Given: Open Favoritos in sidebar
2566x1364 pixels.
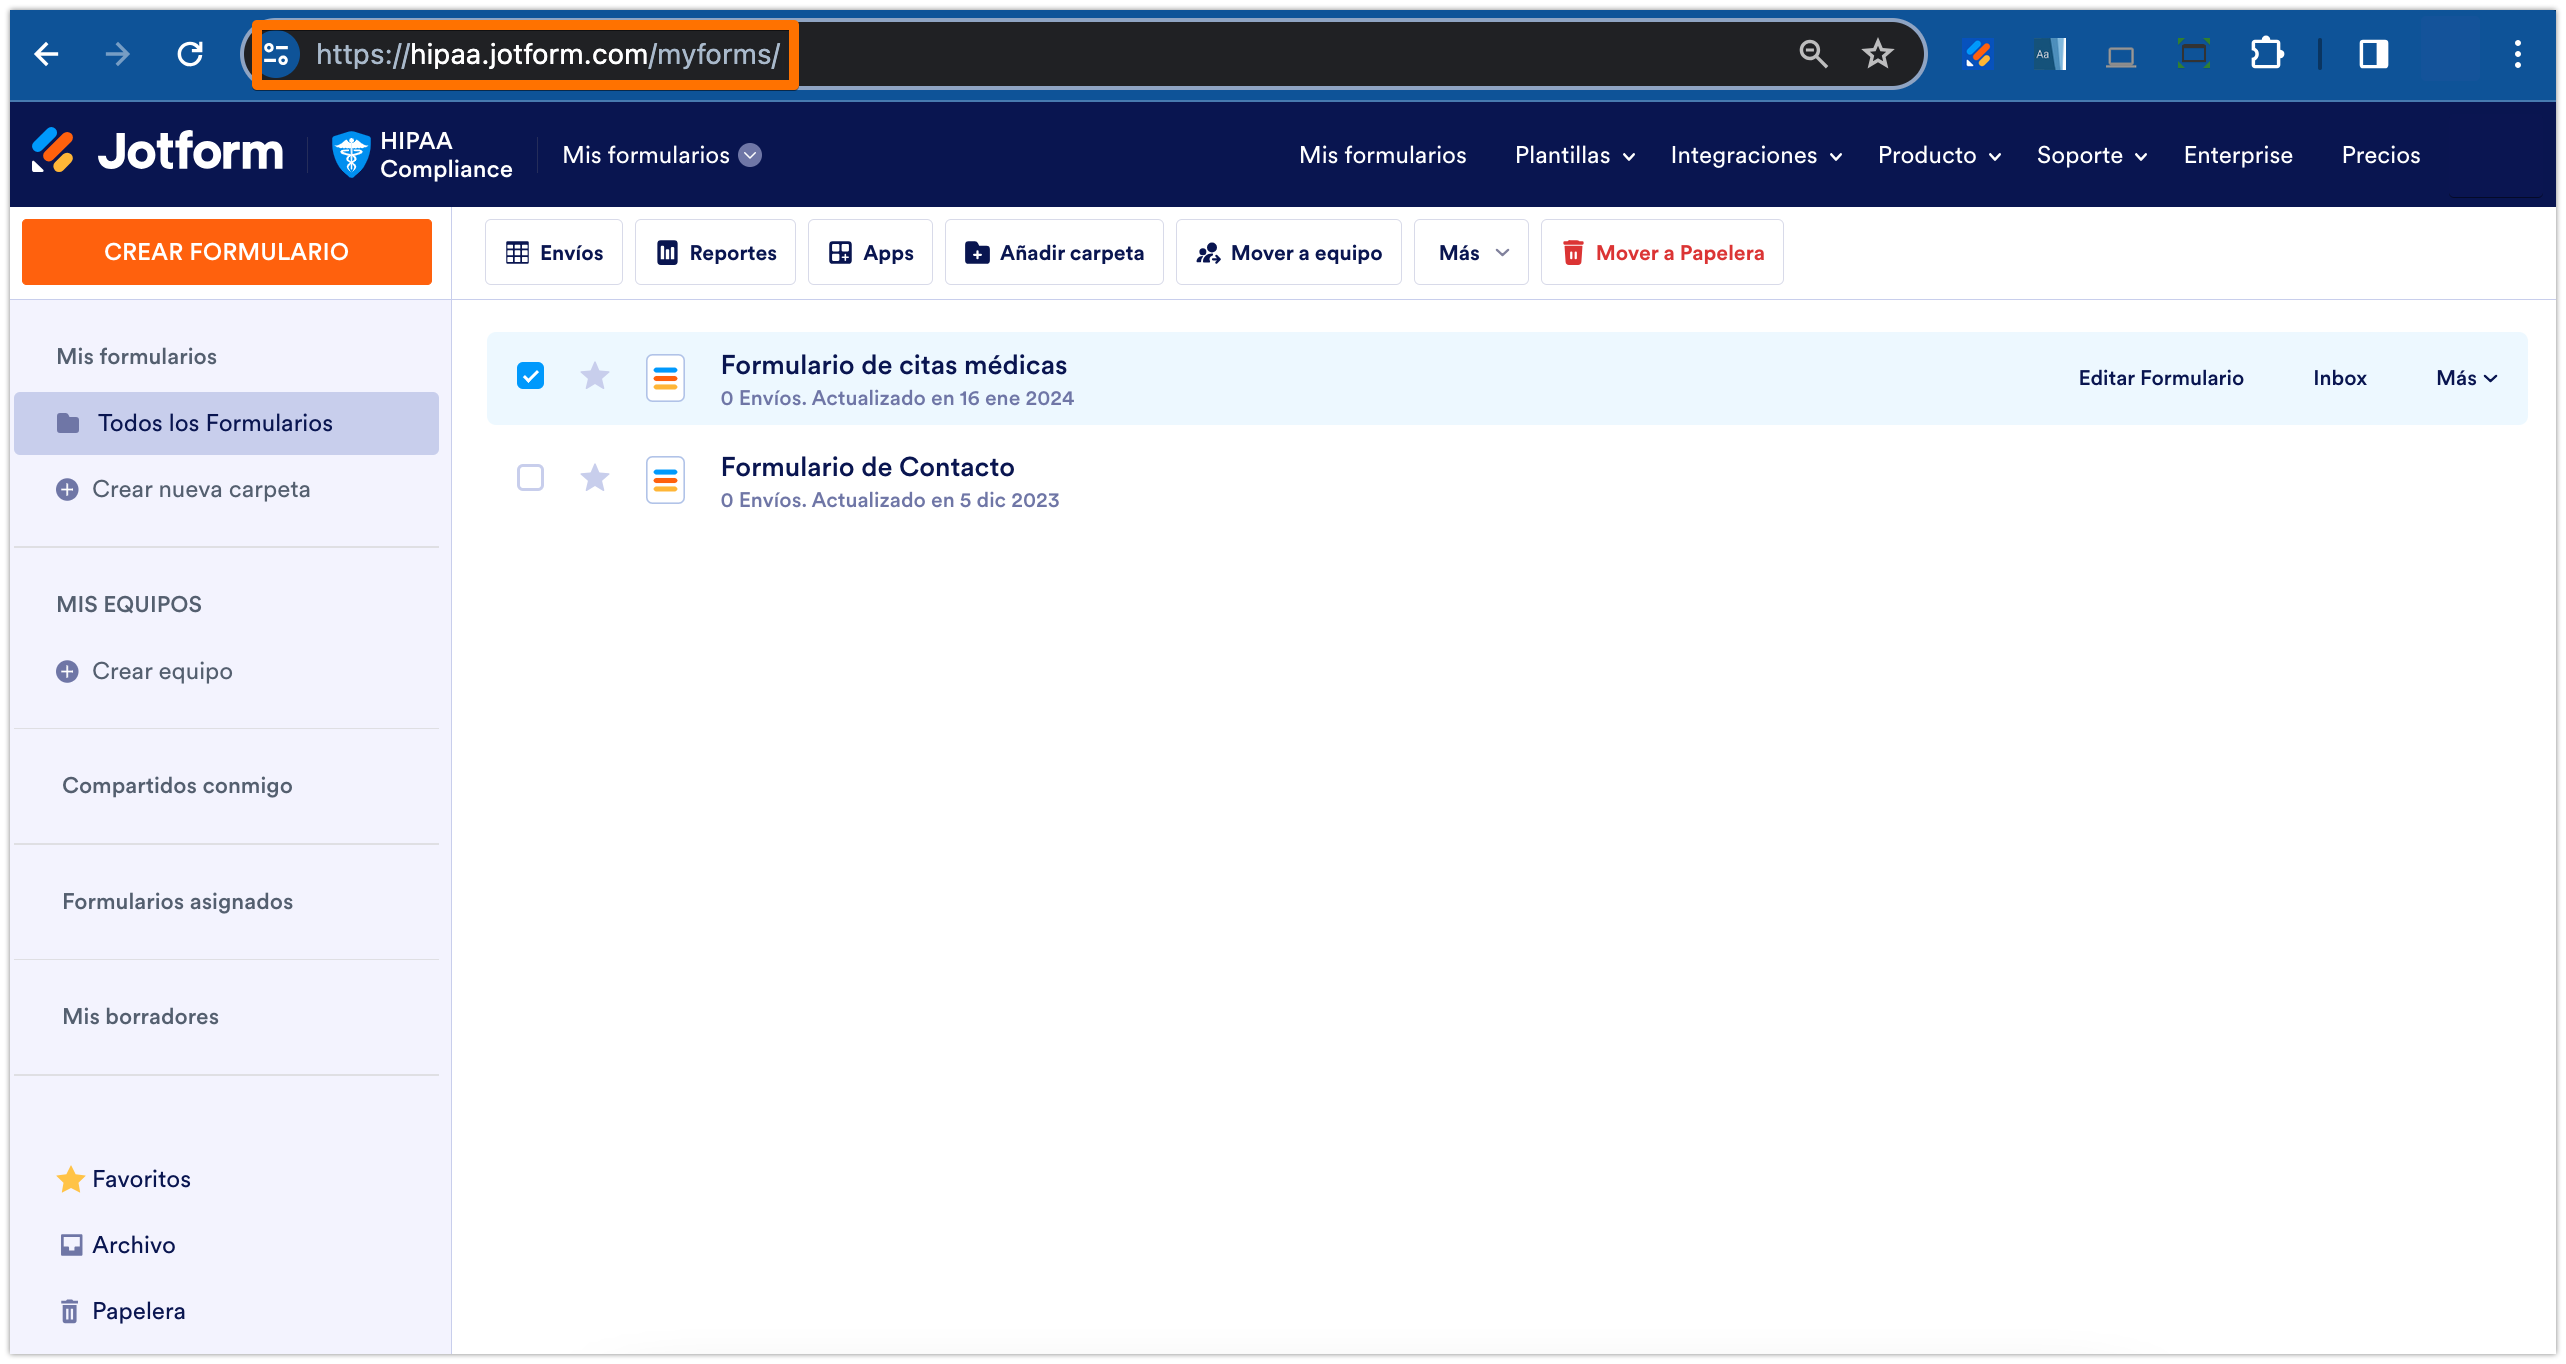Looking at the screenshot, I should (124, 1179).
